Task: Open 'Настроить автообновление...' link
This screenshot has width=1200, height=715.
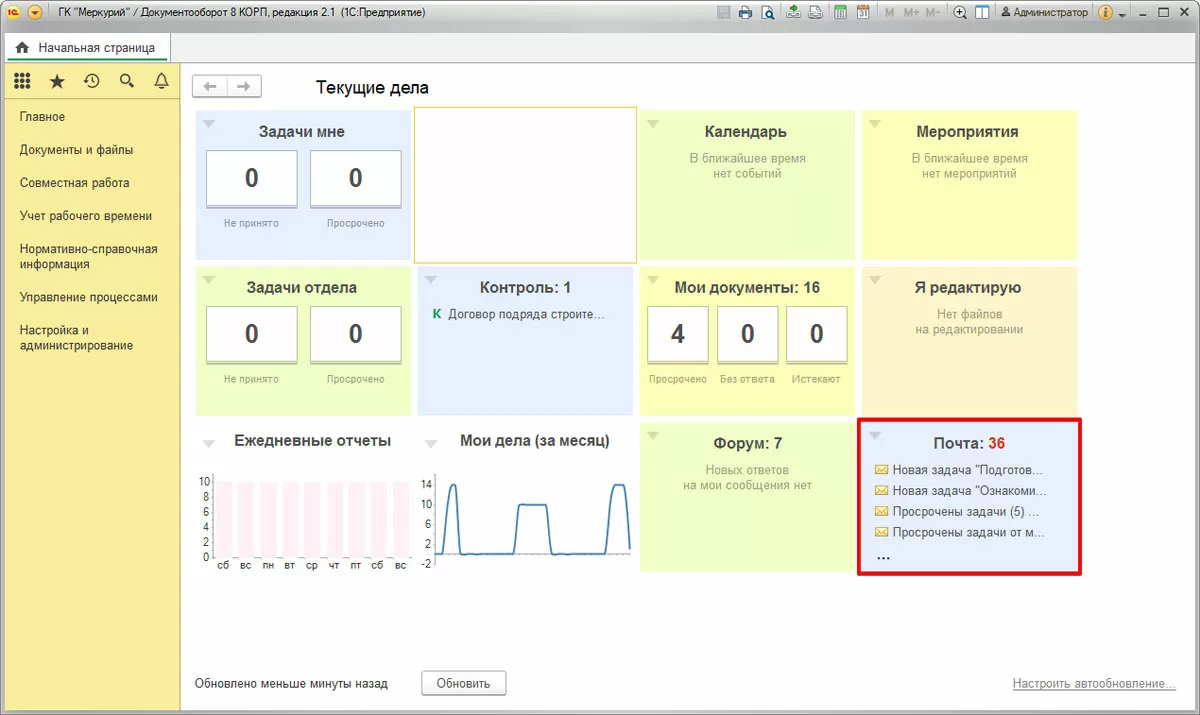Action: (x=1094, y=684)
